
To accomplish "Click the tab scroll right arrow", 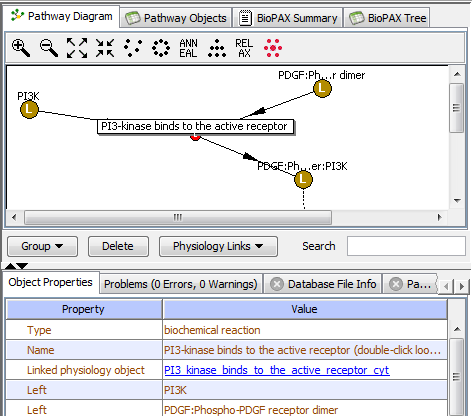I will click(462, 286).
